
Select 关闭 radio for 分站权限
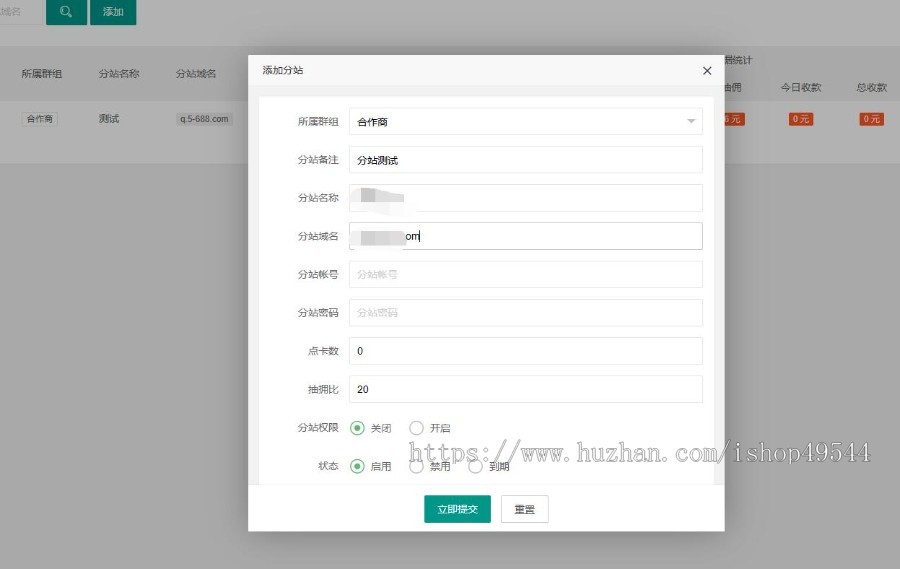pyautogui.click(x=357, y=428)
